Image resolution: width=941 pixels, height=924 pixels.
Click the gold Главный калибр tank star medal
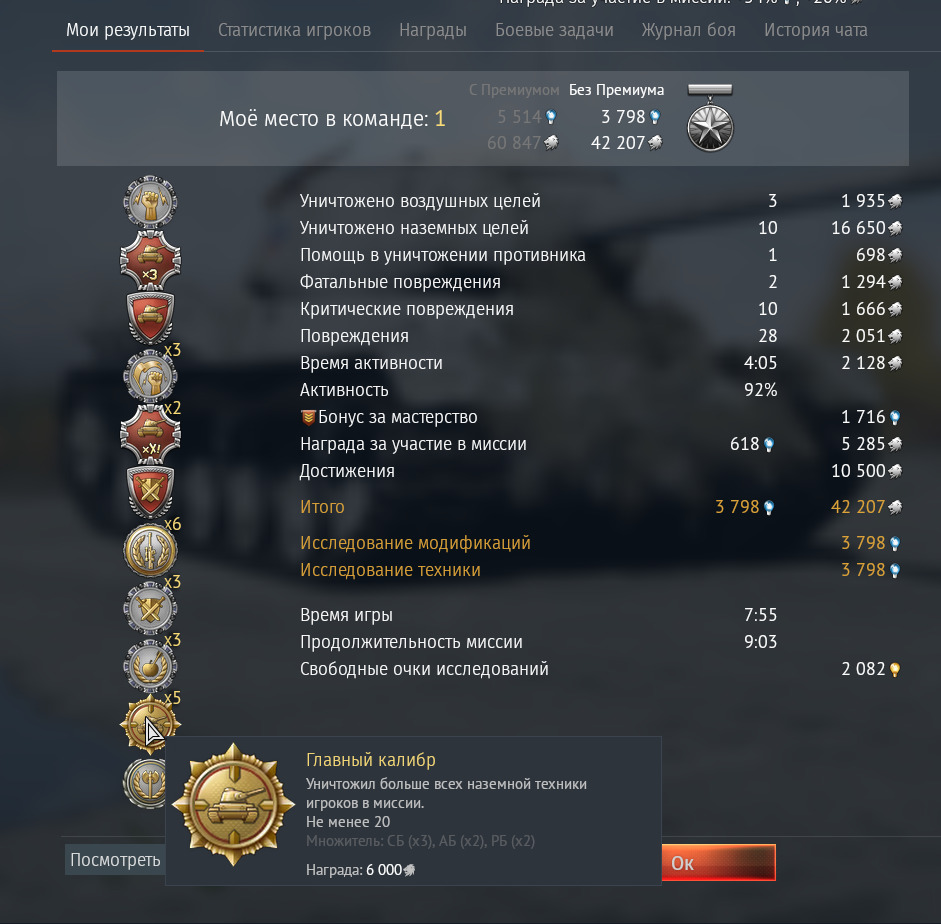tap(150, 724)
